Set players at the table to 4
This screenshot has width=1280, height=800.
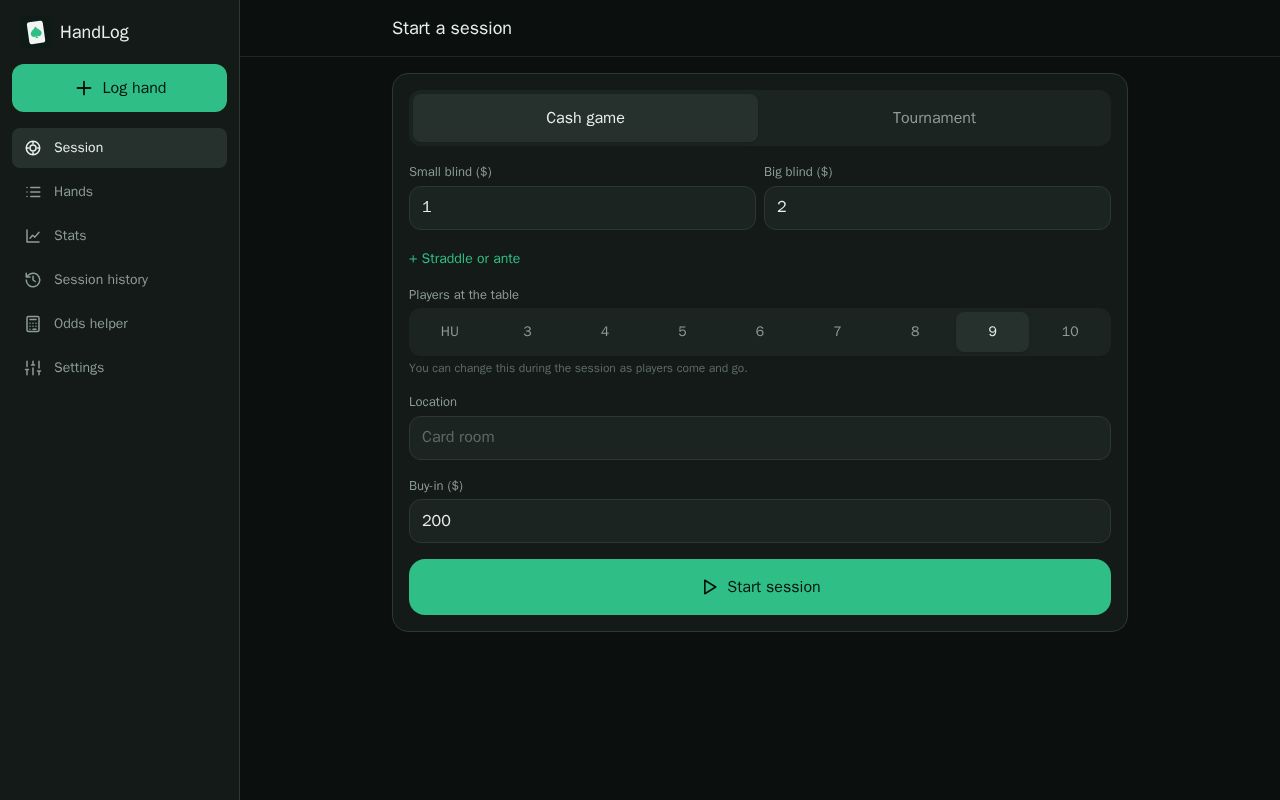[605, 332]
